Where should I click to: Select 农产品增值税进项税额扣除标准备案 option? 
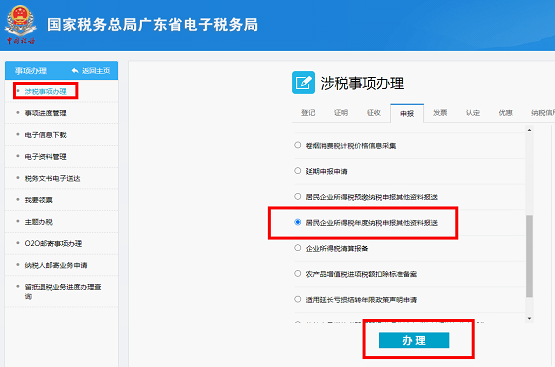coord(298,274)
